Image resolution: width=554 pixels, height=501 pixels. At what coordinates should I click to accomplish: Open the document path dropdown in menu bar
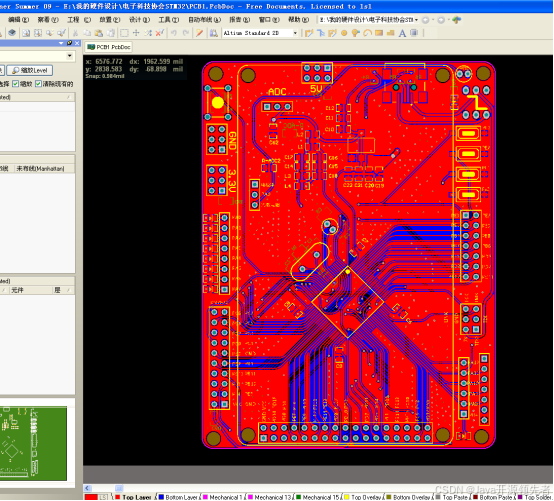pos(416,20)
